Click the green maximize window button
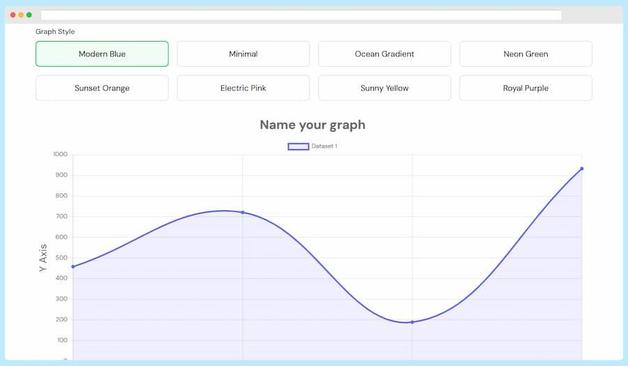The width and height of the screenshot is (628, 366). pyautogui.click(x=29, y=15)
